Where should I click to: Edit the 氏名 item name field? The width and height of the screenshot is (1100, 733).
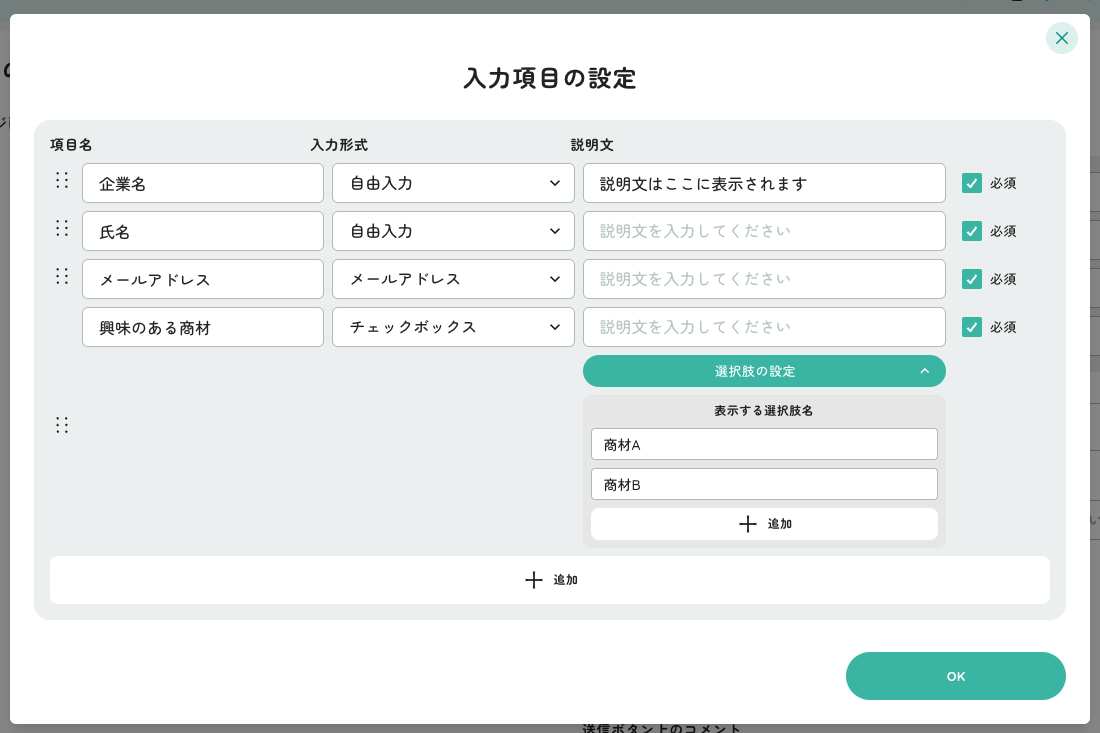pos(203,231)
